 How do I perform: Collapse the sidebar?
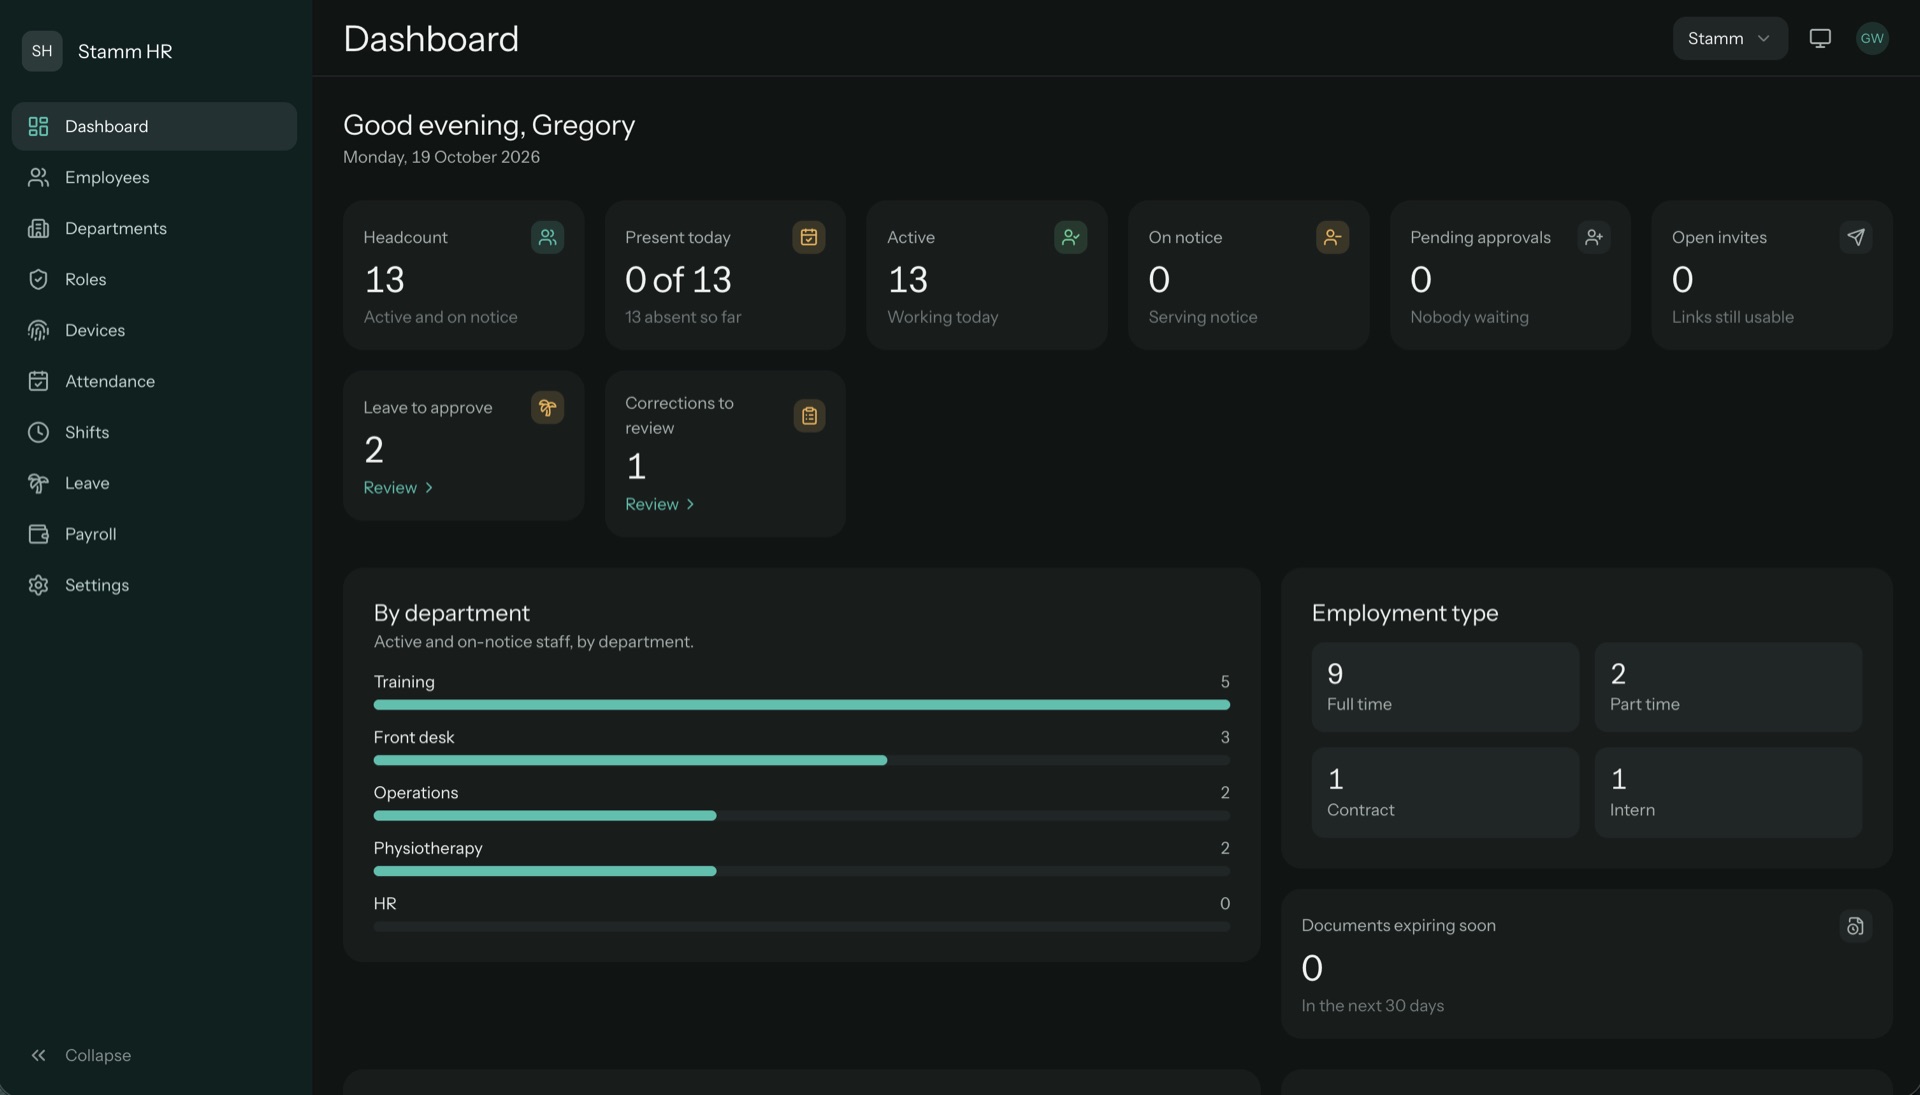pos(81,1055)
